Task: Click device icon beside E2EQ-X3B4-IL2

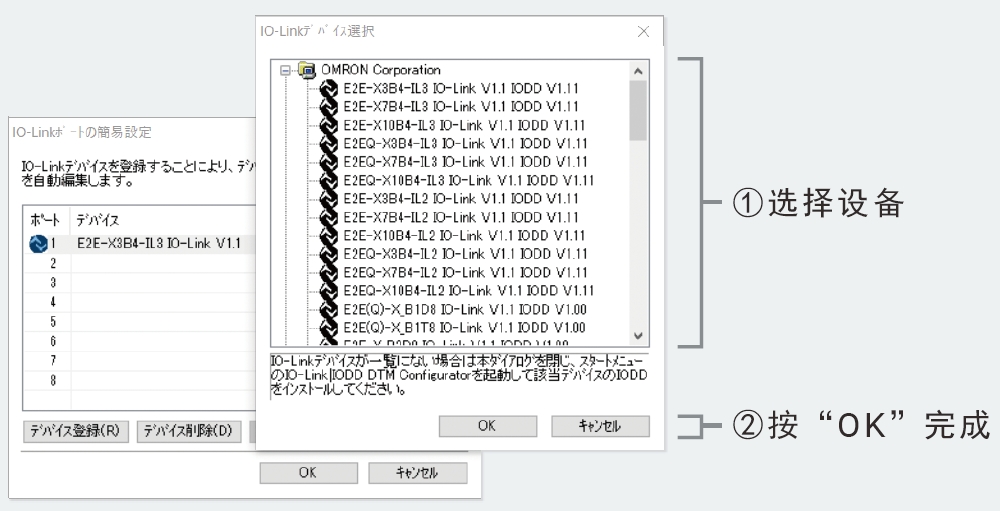Action: coord(328,254)
